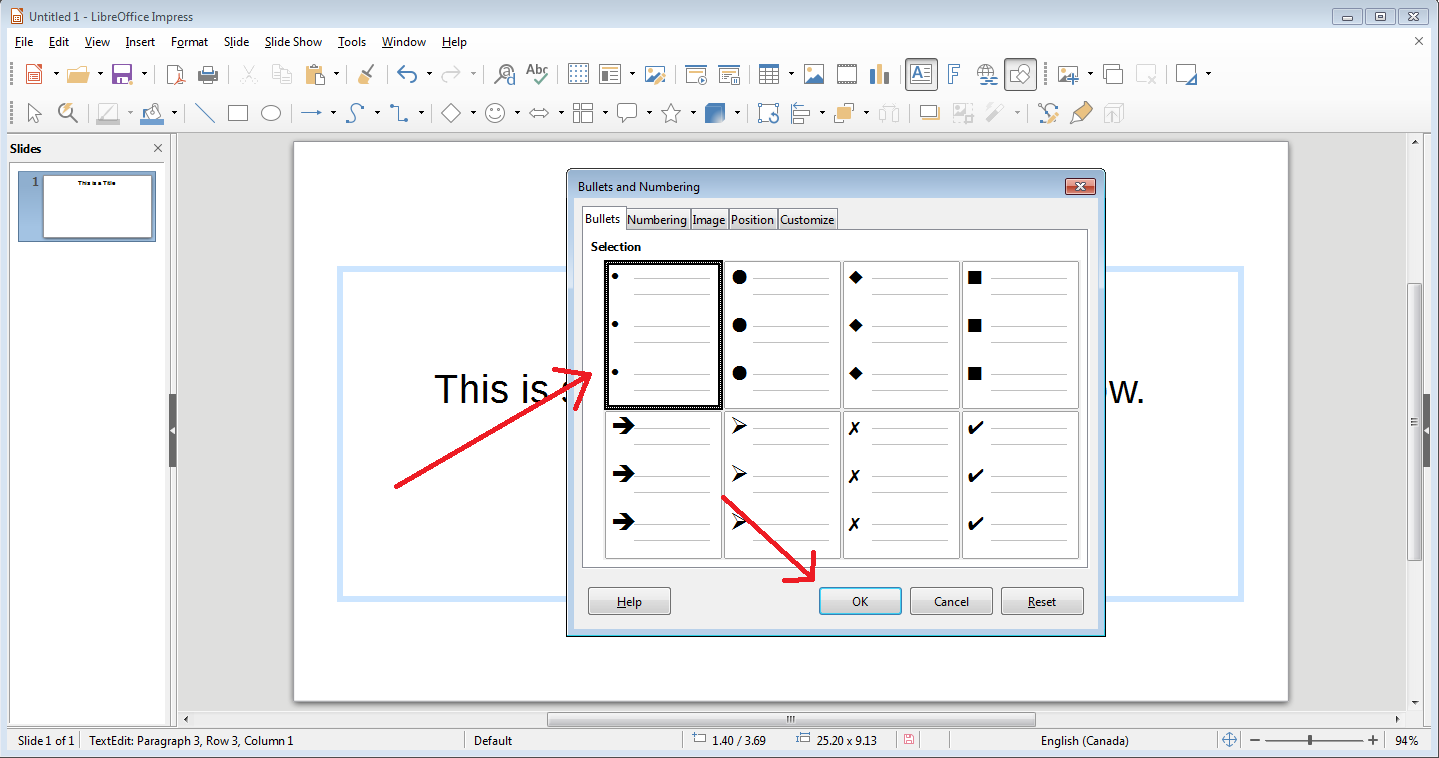Select the Insert Table icon

pos(769,74)
